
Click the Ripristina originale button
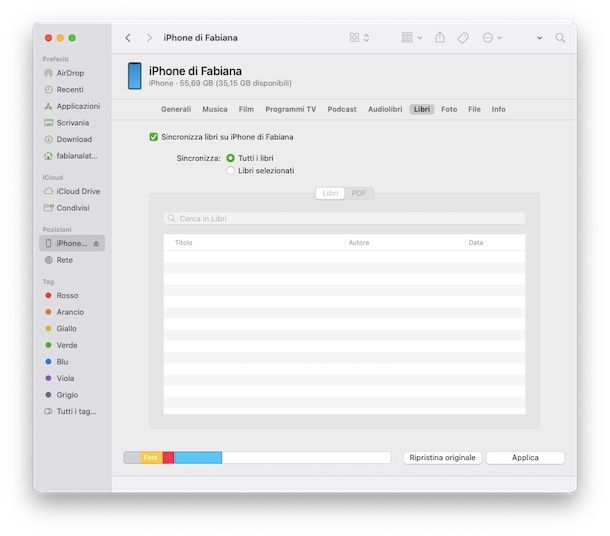pyautogui.click(x=442, y=458)
